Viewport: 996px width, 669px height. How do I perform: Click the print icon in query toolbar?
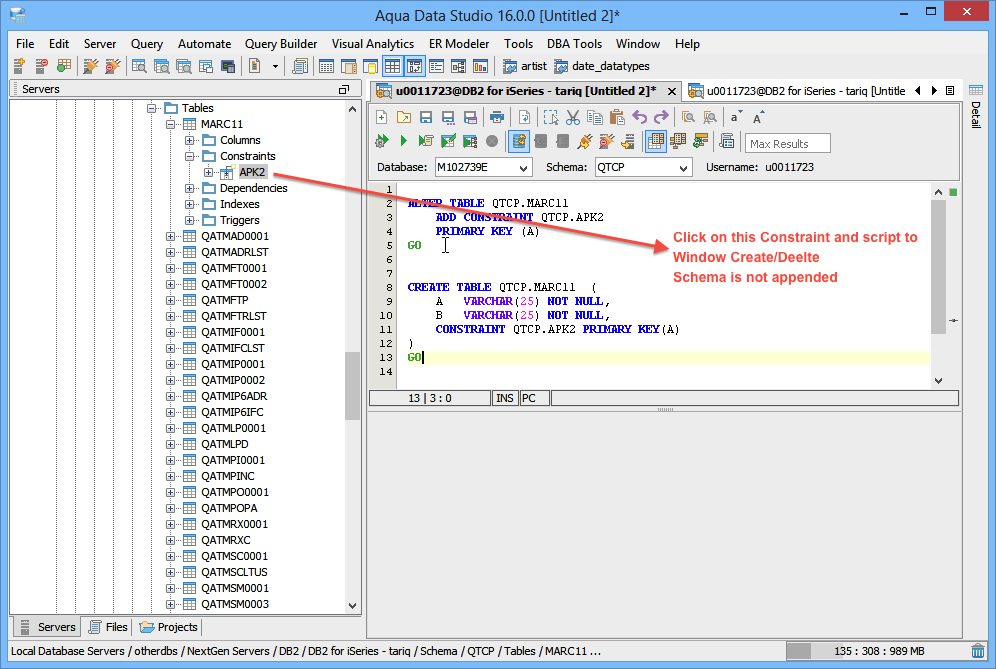[497, 118]
